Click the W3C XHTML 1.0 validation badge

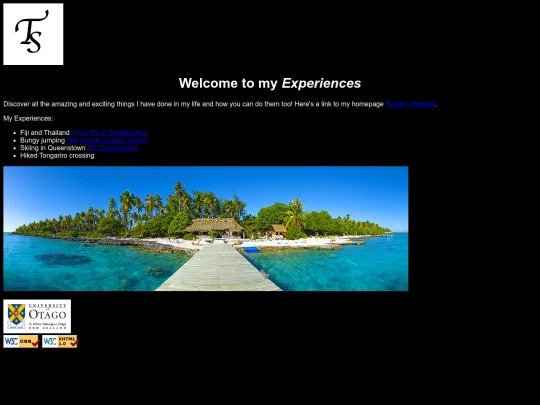pyautogui.click(x=60, y=341)
